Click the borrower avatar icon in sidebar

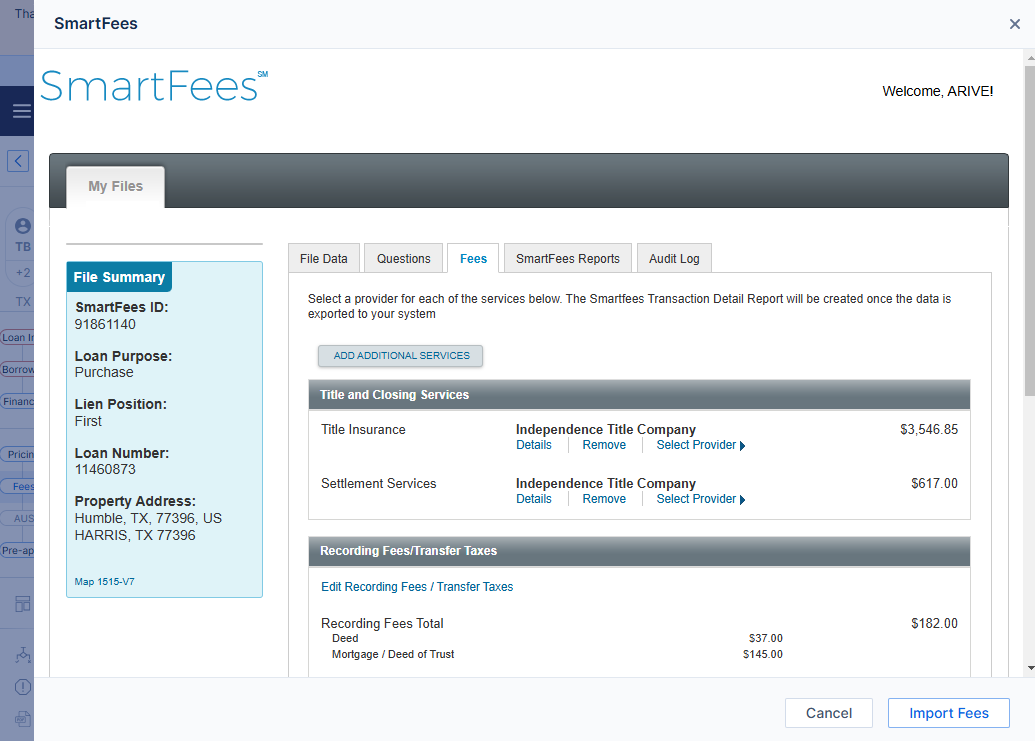tap(23, 226)
